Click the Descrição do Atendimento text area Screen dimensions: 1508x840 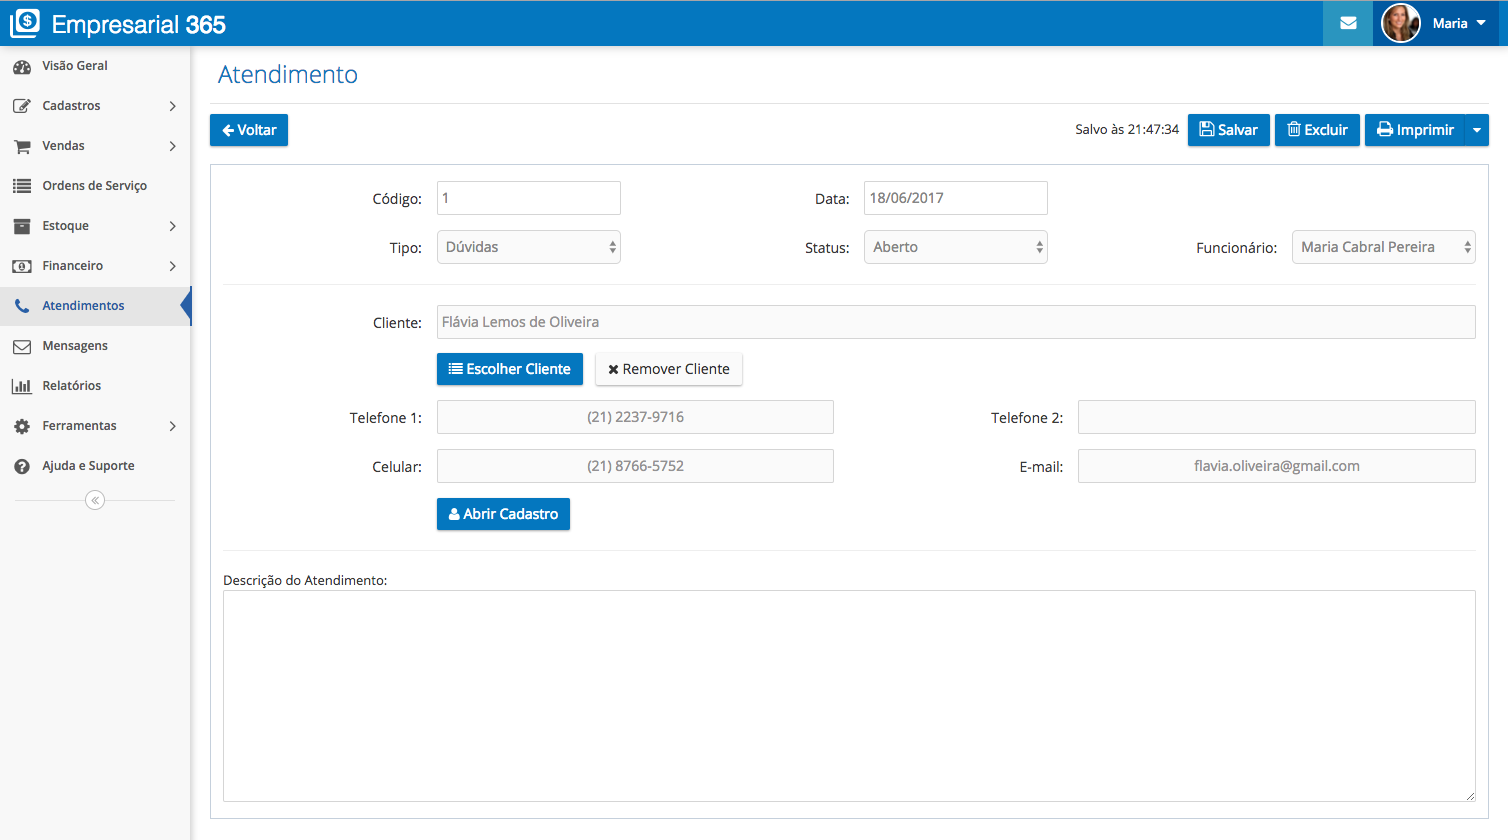(x=849, y=696)
